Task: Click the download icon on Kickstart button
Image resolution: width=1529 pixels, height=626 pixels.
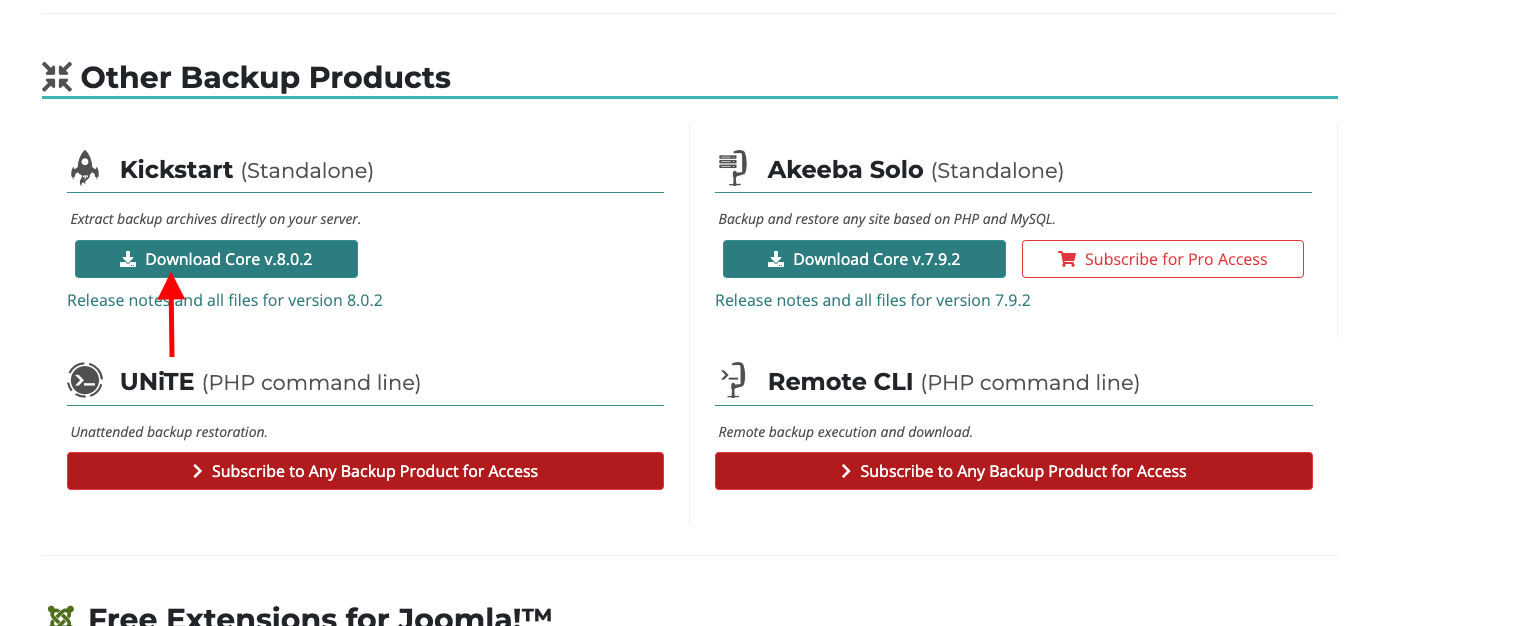Action: point(128,259)
